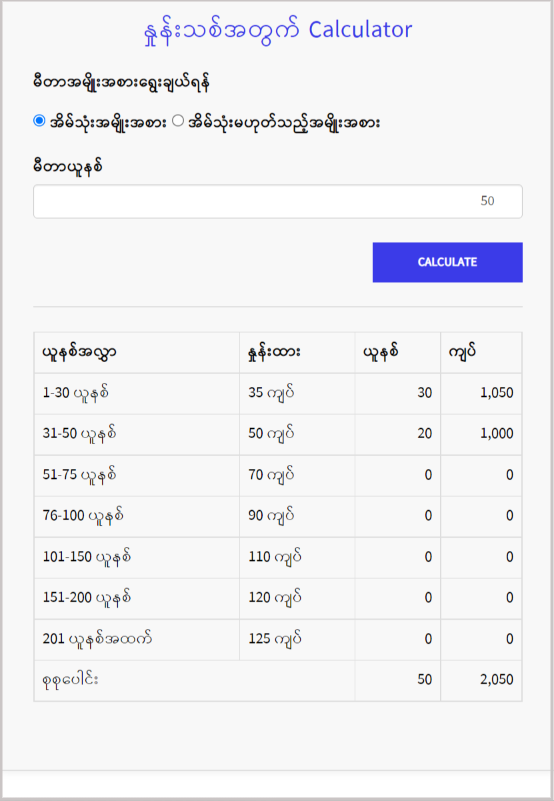
Task: Select the အိမ်သုံးမဟုတ်သည့်အမျိုးအစား radio option
Action: 178,121
